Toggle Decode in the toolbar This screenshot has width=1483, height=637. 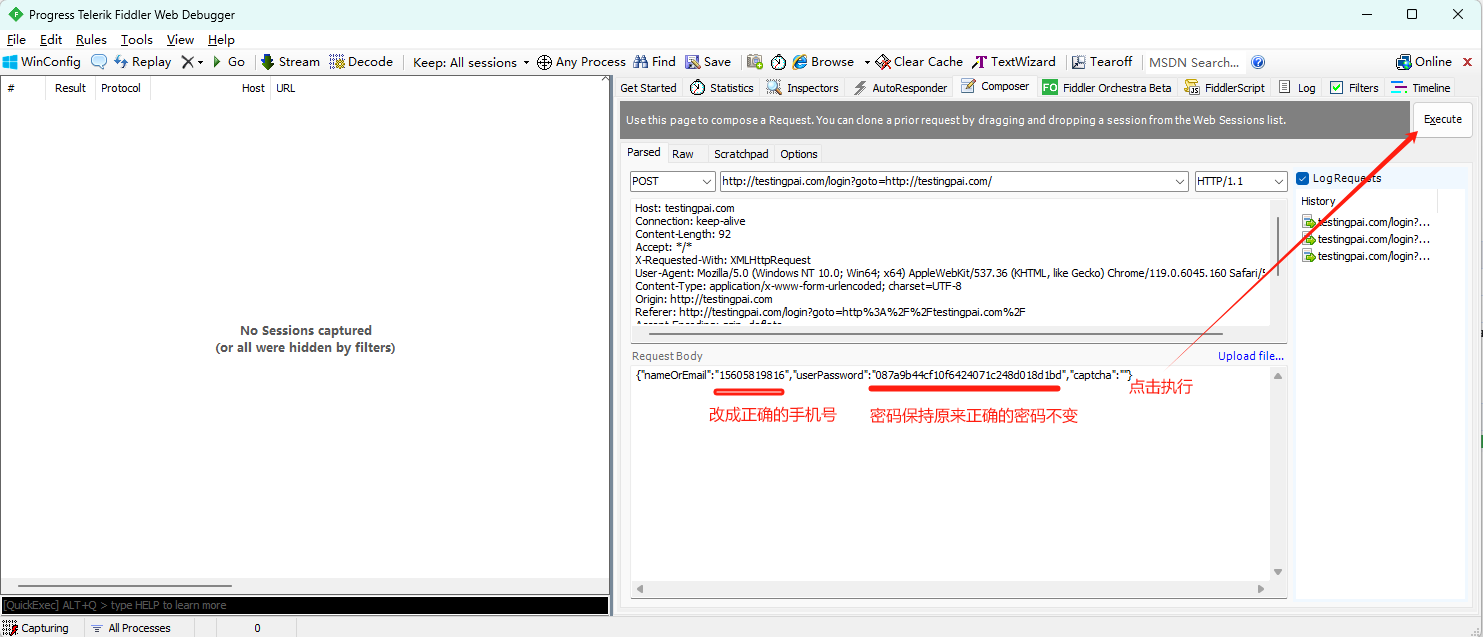pyautogui.click(x=361, y=62)
